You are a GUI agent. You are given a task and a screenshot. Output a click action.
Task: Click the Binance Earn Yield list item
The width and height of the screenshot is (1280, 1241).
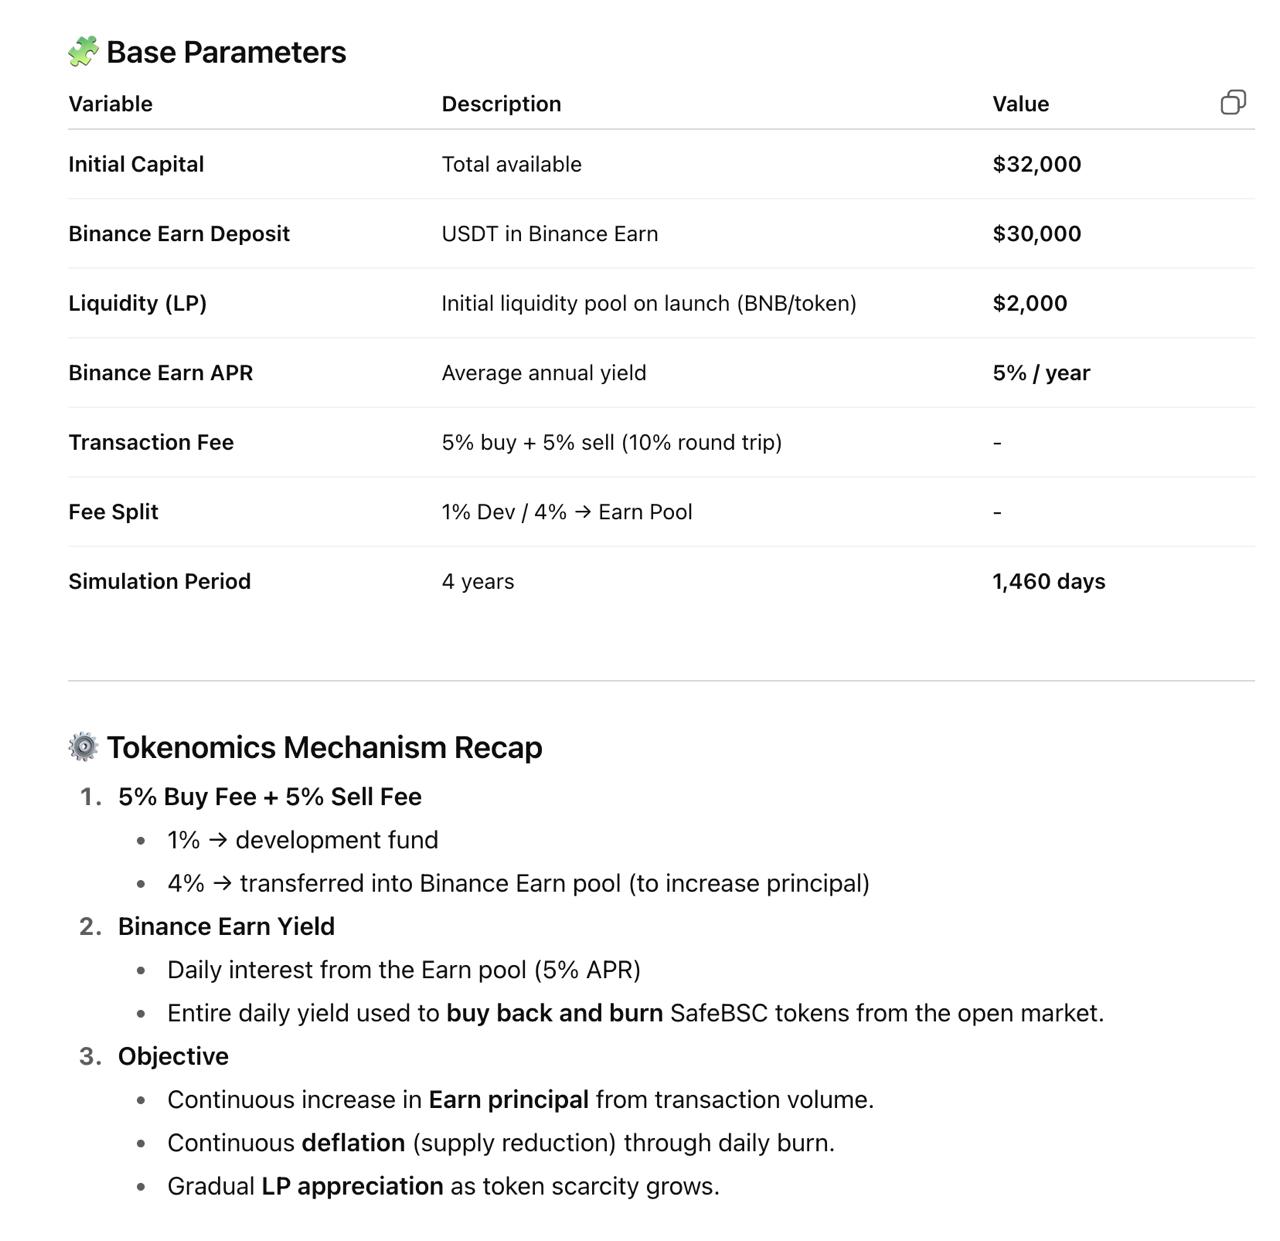226,926
